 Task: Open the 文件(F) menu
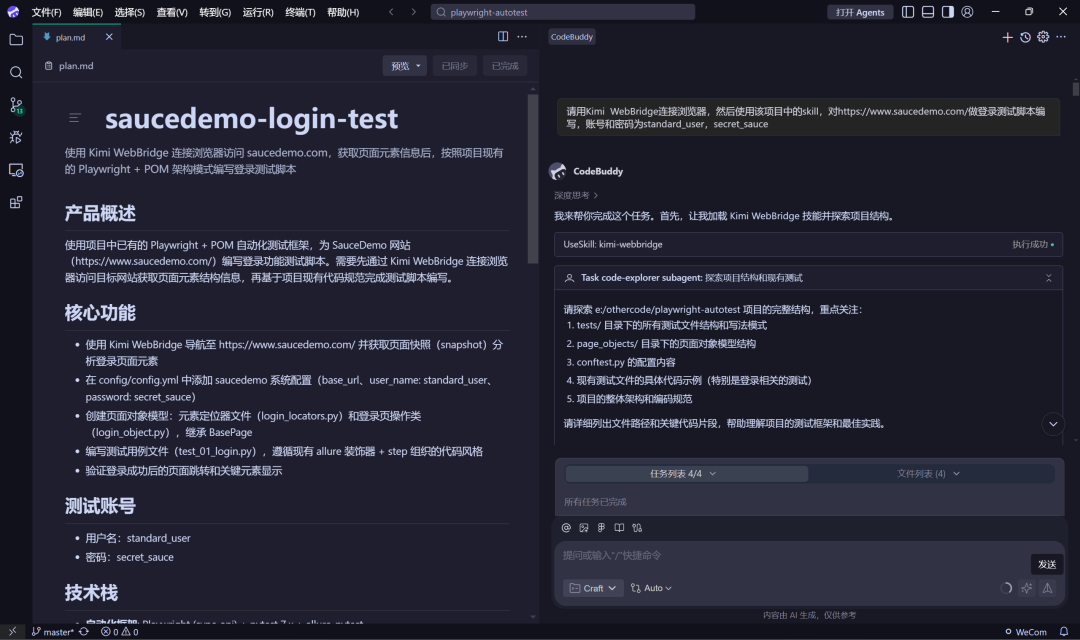[46, 12]
